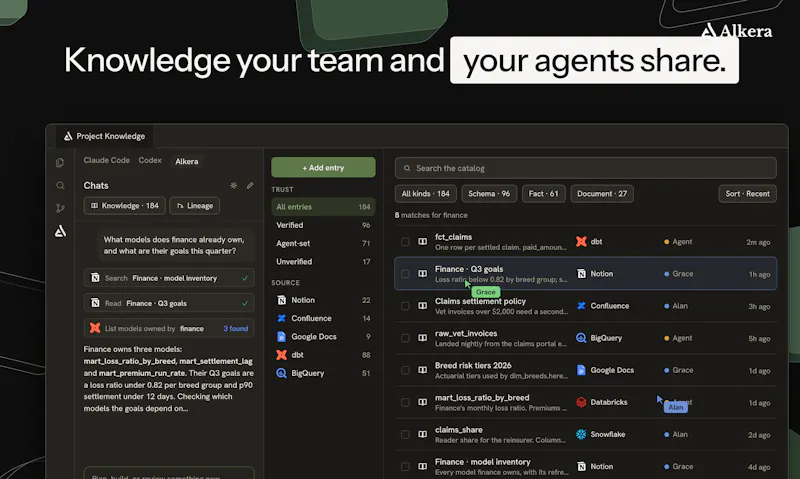Select the Agent-set trust filter
800x479 pixels.
tap(323, 243)
